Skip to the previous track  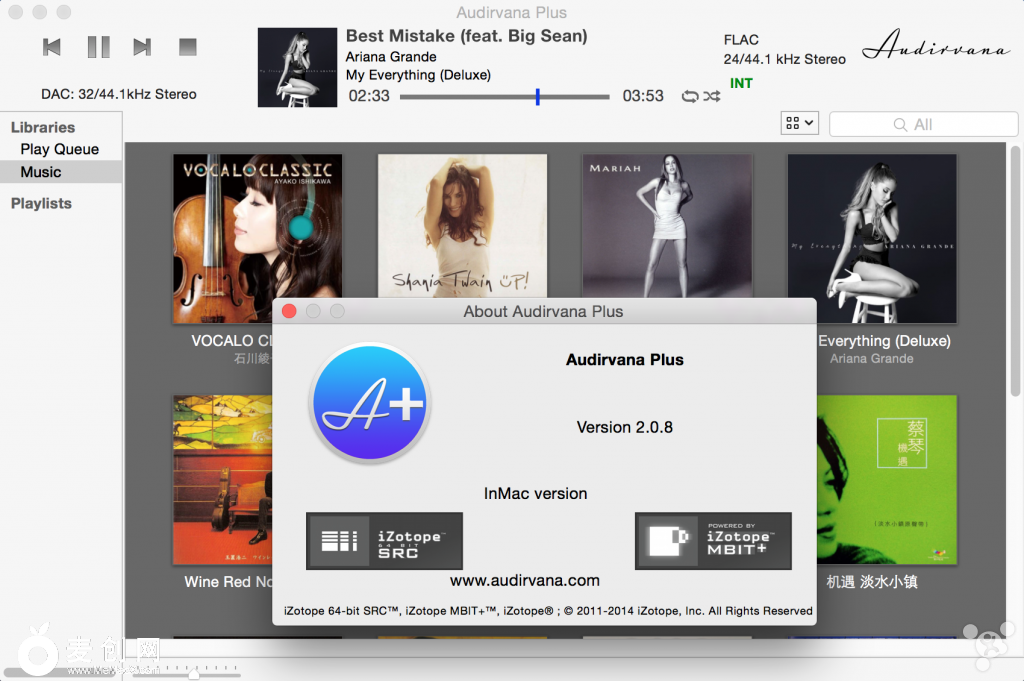[52, 47]
